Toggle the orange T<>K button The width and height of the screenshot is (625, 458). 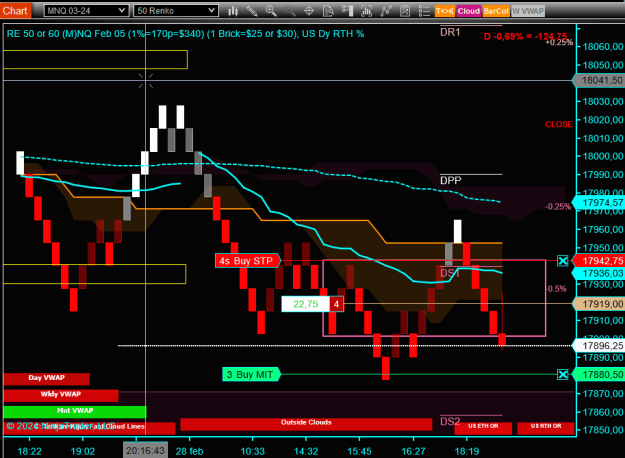[x=445, y=11]
